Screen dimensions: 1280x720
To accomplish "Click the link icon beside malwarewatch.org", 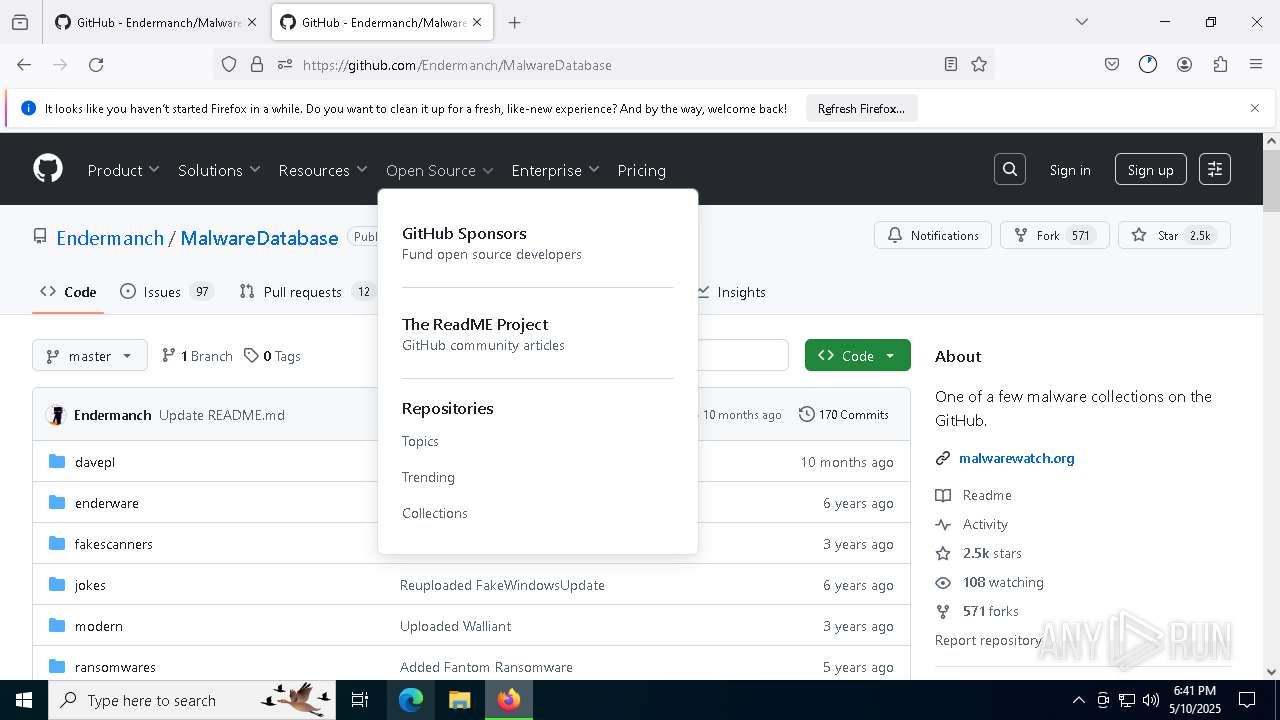I will (x=942, y=458).
